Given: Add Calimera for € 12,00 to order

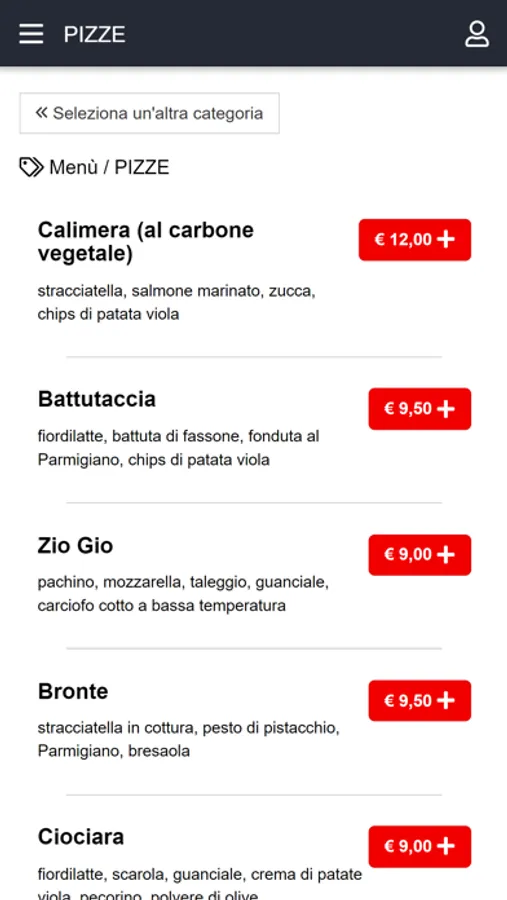Looking at the screenshot, I should point(415,239).
